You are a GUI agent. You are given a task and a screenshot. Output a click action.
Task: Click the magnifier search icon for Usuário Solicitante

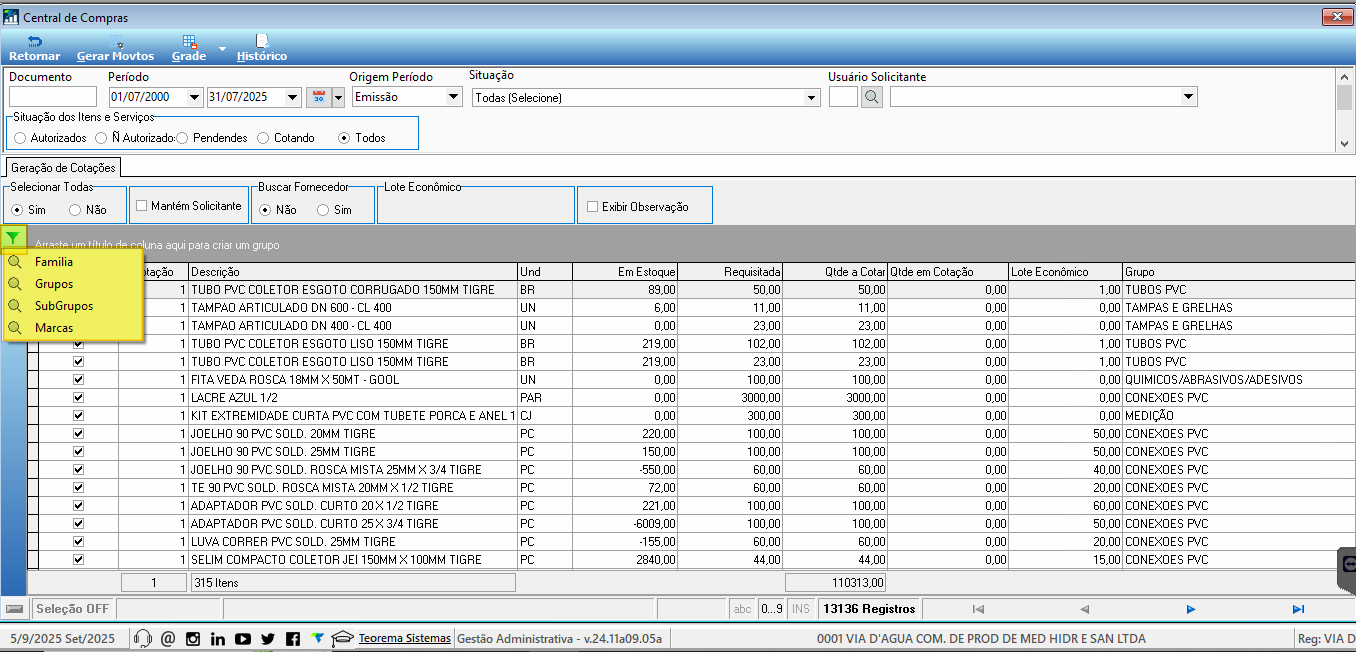click(x=871, y=97)
